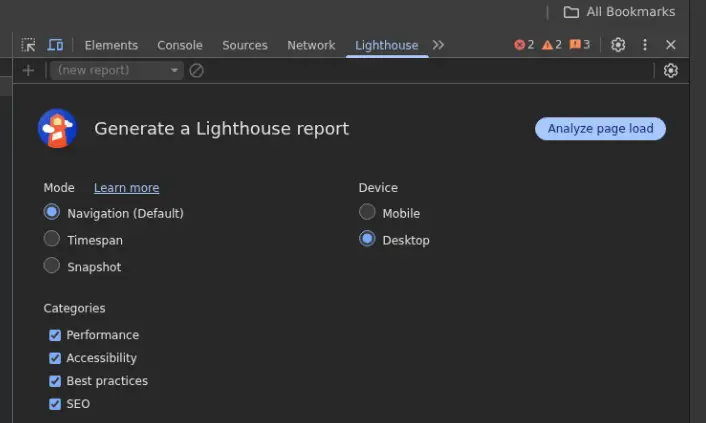Viewport: 706px width, 423px height.
Task: Toggle the device toolbar icon
Action: 55,45
